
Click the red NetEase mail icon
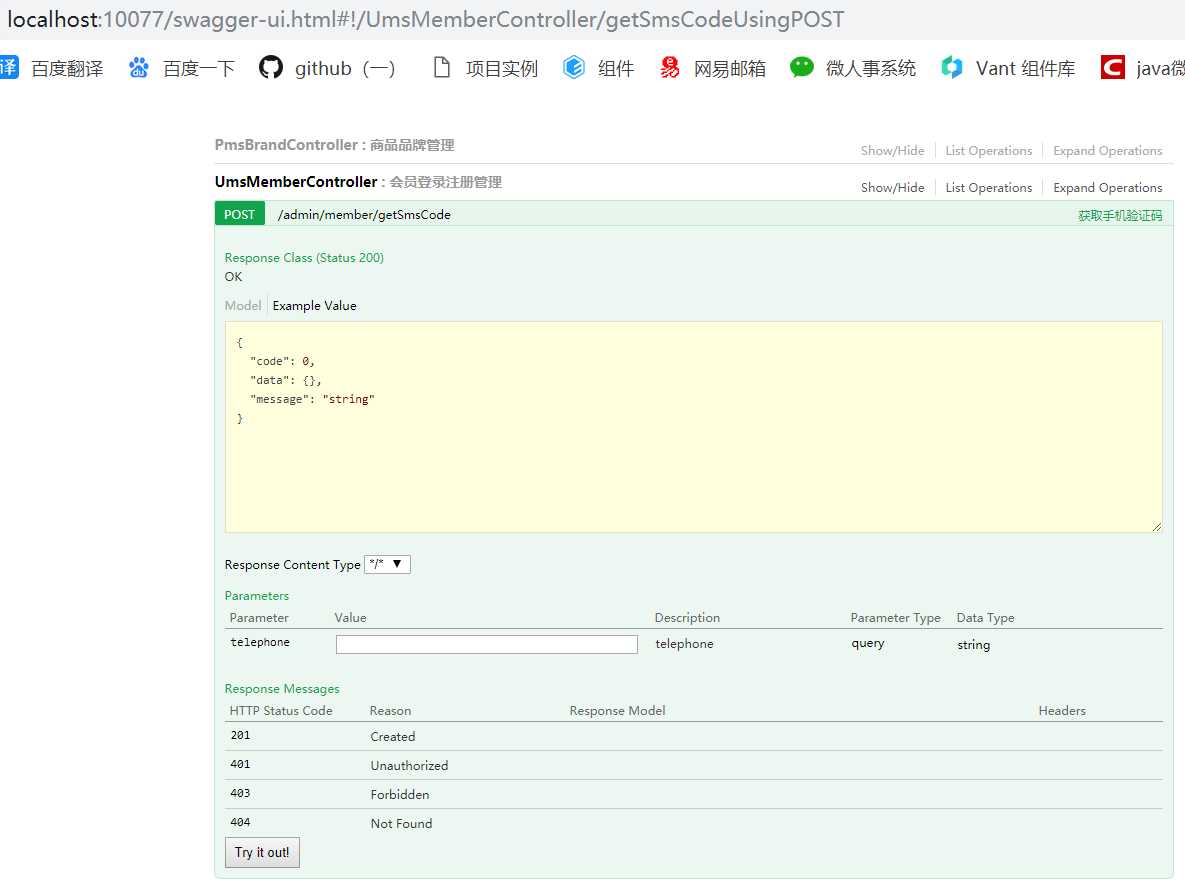pos(670,67)
